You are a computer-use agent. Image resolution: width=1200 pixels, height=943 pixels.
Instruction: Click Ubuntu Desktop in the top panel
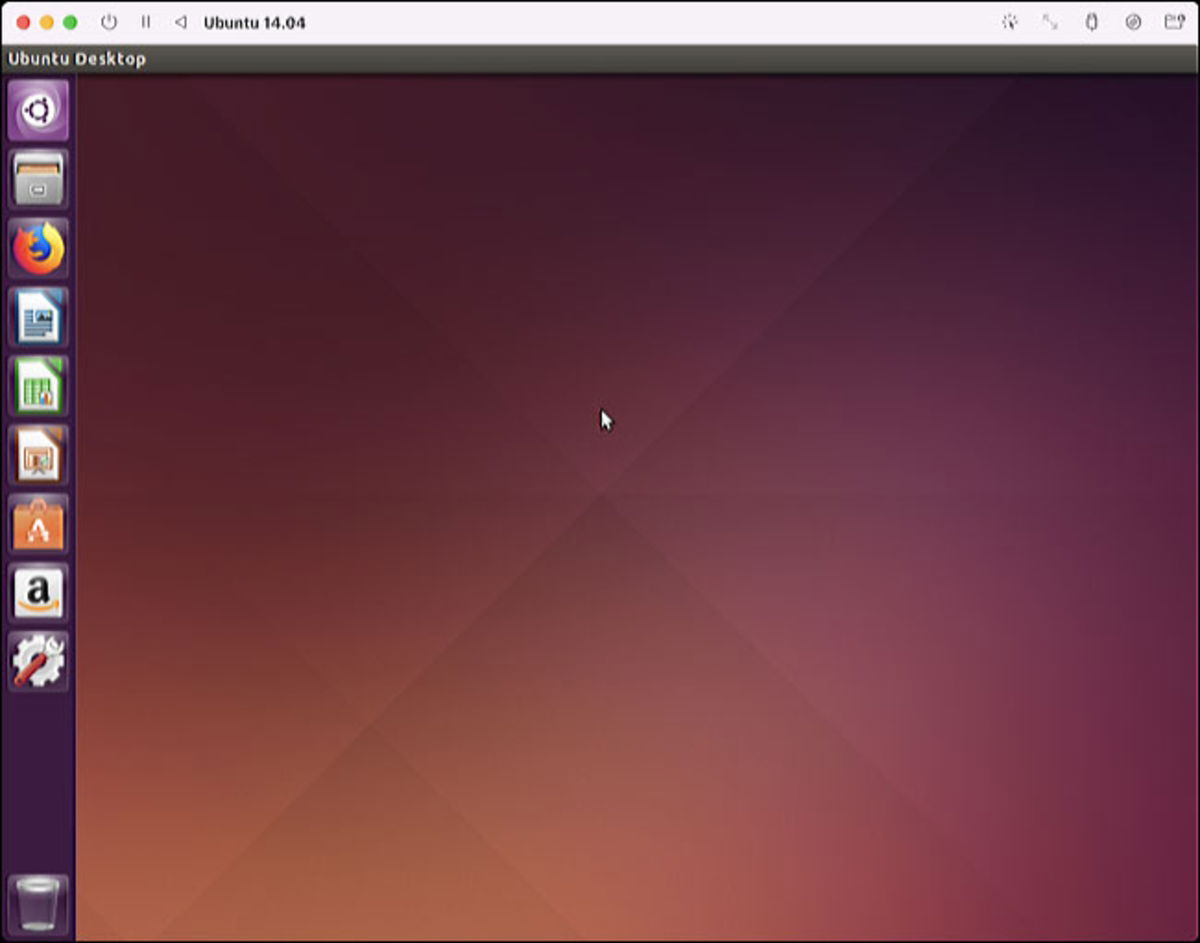click(76, 59)
